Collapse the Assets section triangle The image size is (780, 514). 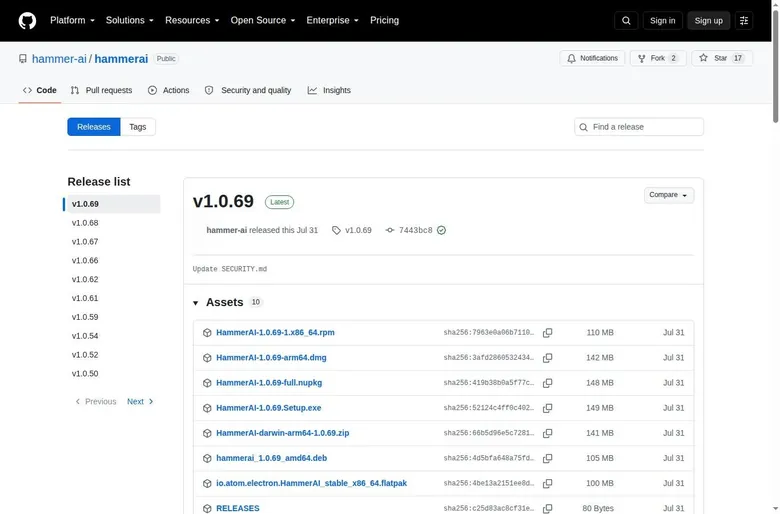(x=195, y=303)
